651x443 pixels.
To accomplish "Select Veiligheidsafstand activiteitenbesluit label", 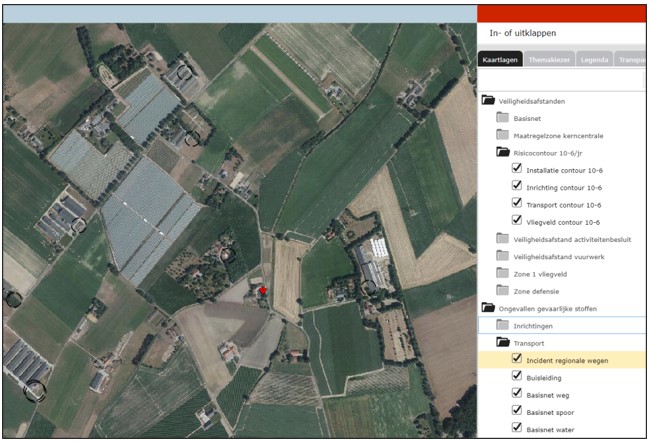I will coord(573,240).
